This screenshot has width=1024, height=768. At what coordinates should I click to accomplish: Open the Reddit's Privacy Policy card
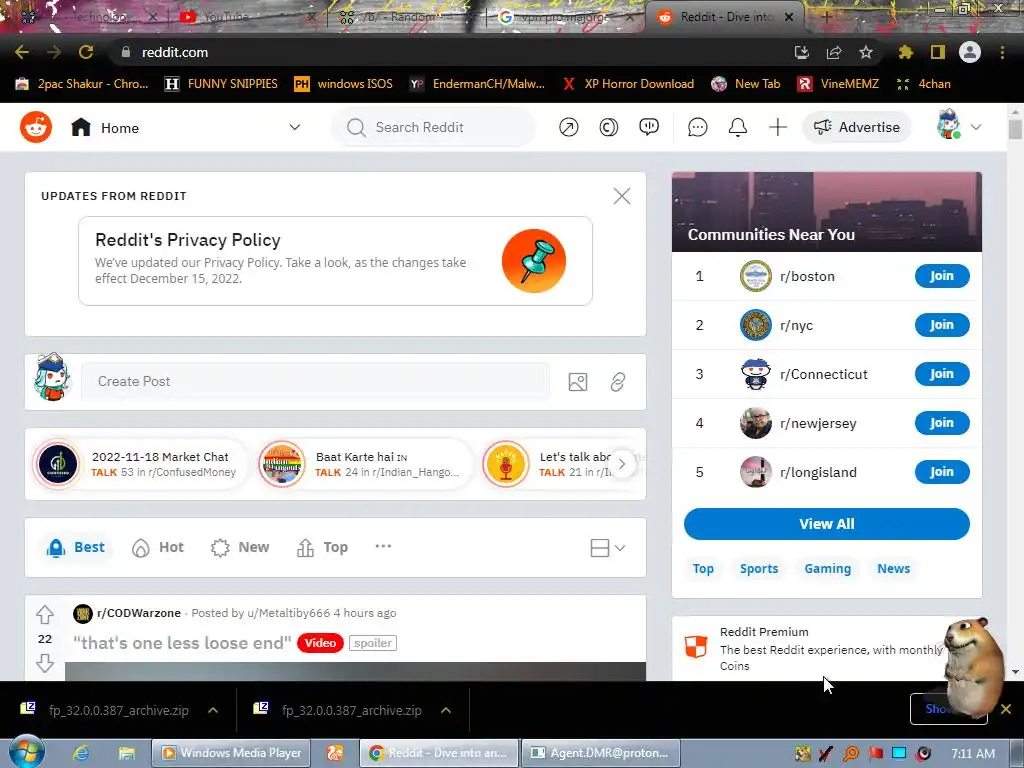(335, 261)
